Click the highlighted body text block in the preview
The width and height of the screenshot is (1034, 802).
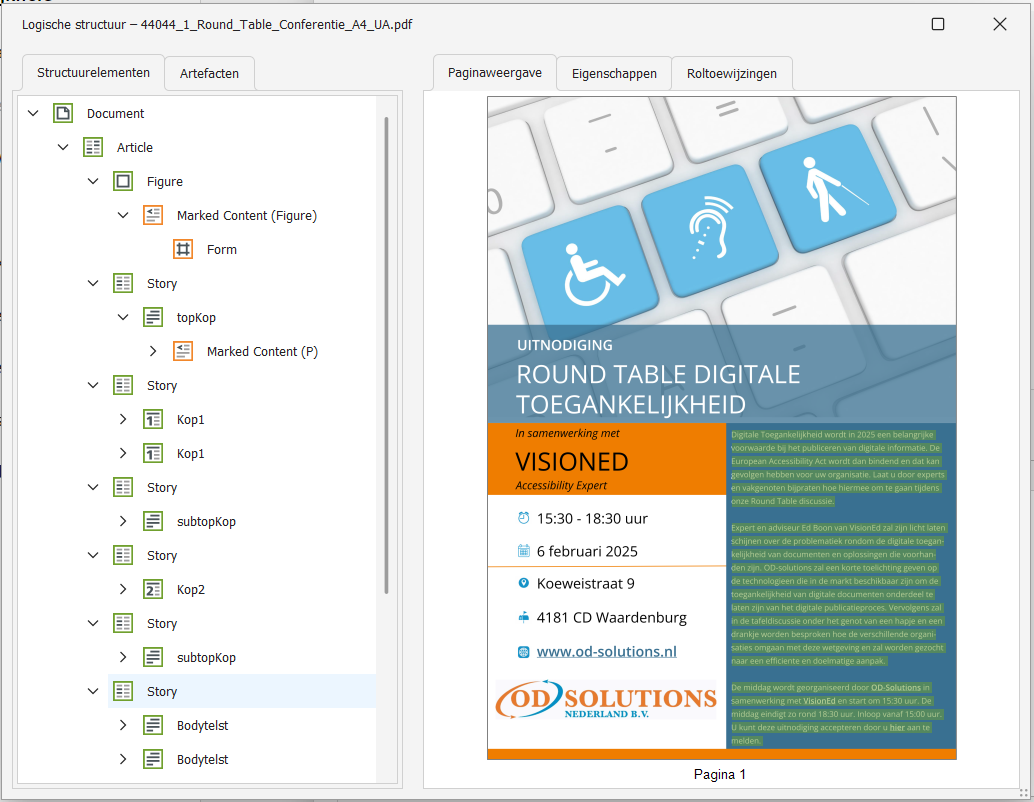pyautogui.click(x=838, y=587)
